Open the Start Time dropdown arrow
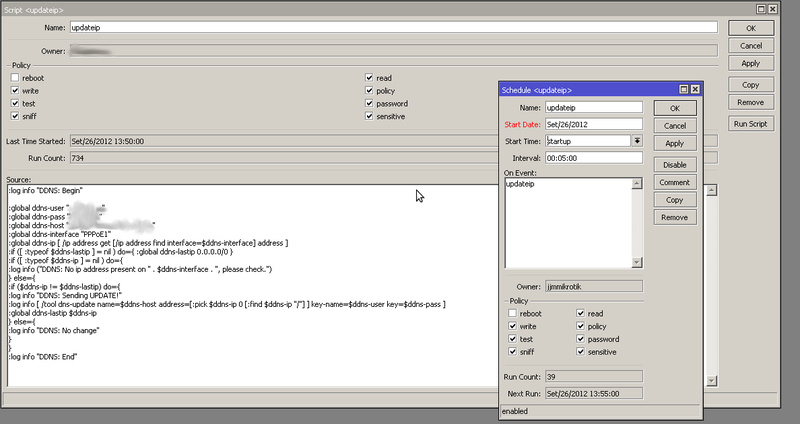 point(637,141)
